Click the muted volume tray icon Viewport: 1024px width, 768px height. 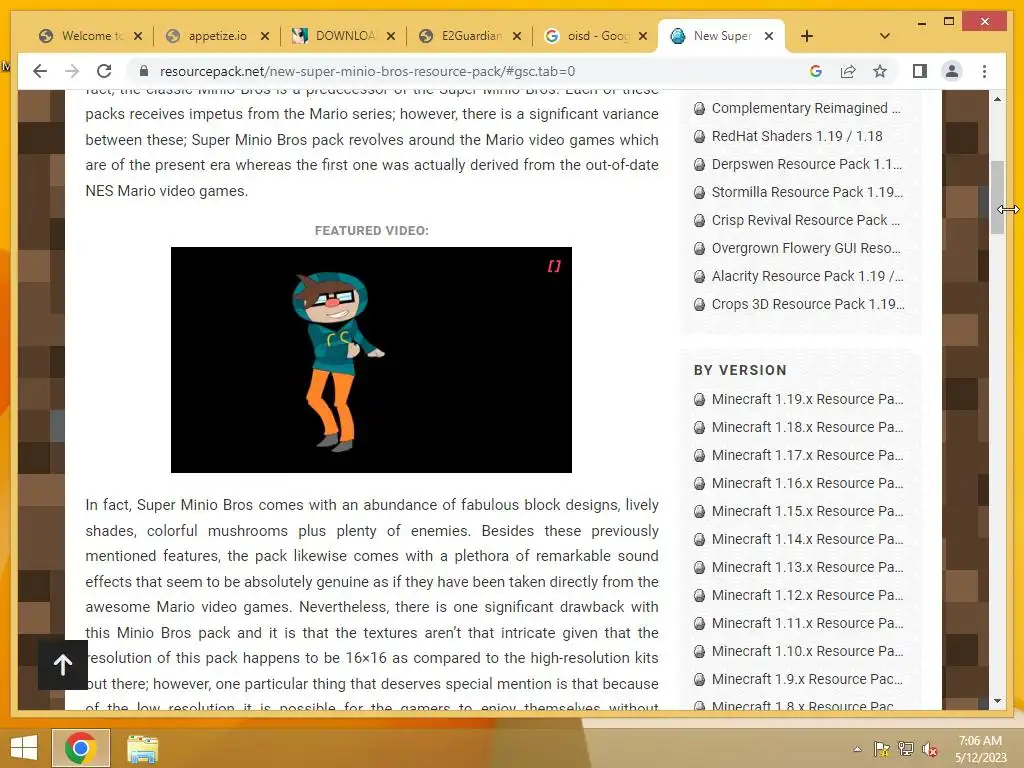930,749
